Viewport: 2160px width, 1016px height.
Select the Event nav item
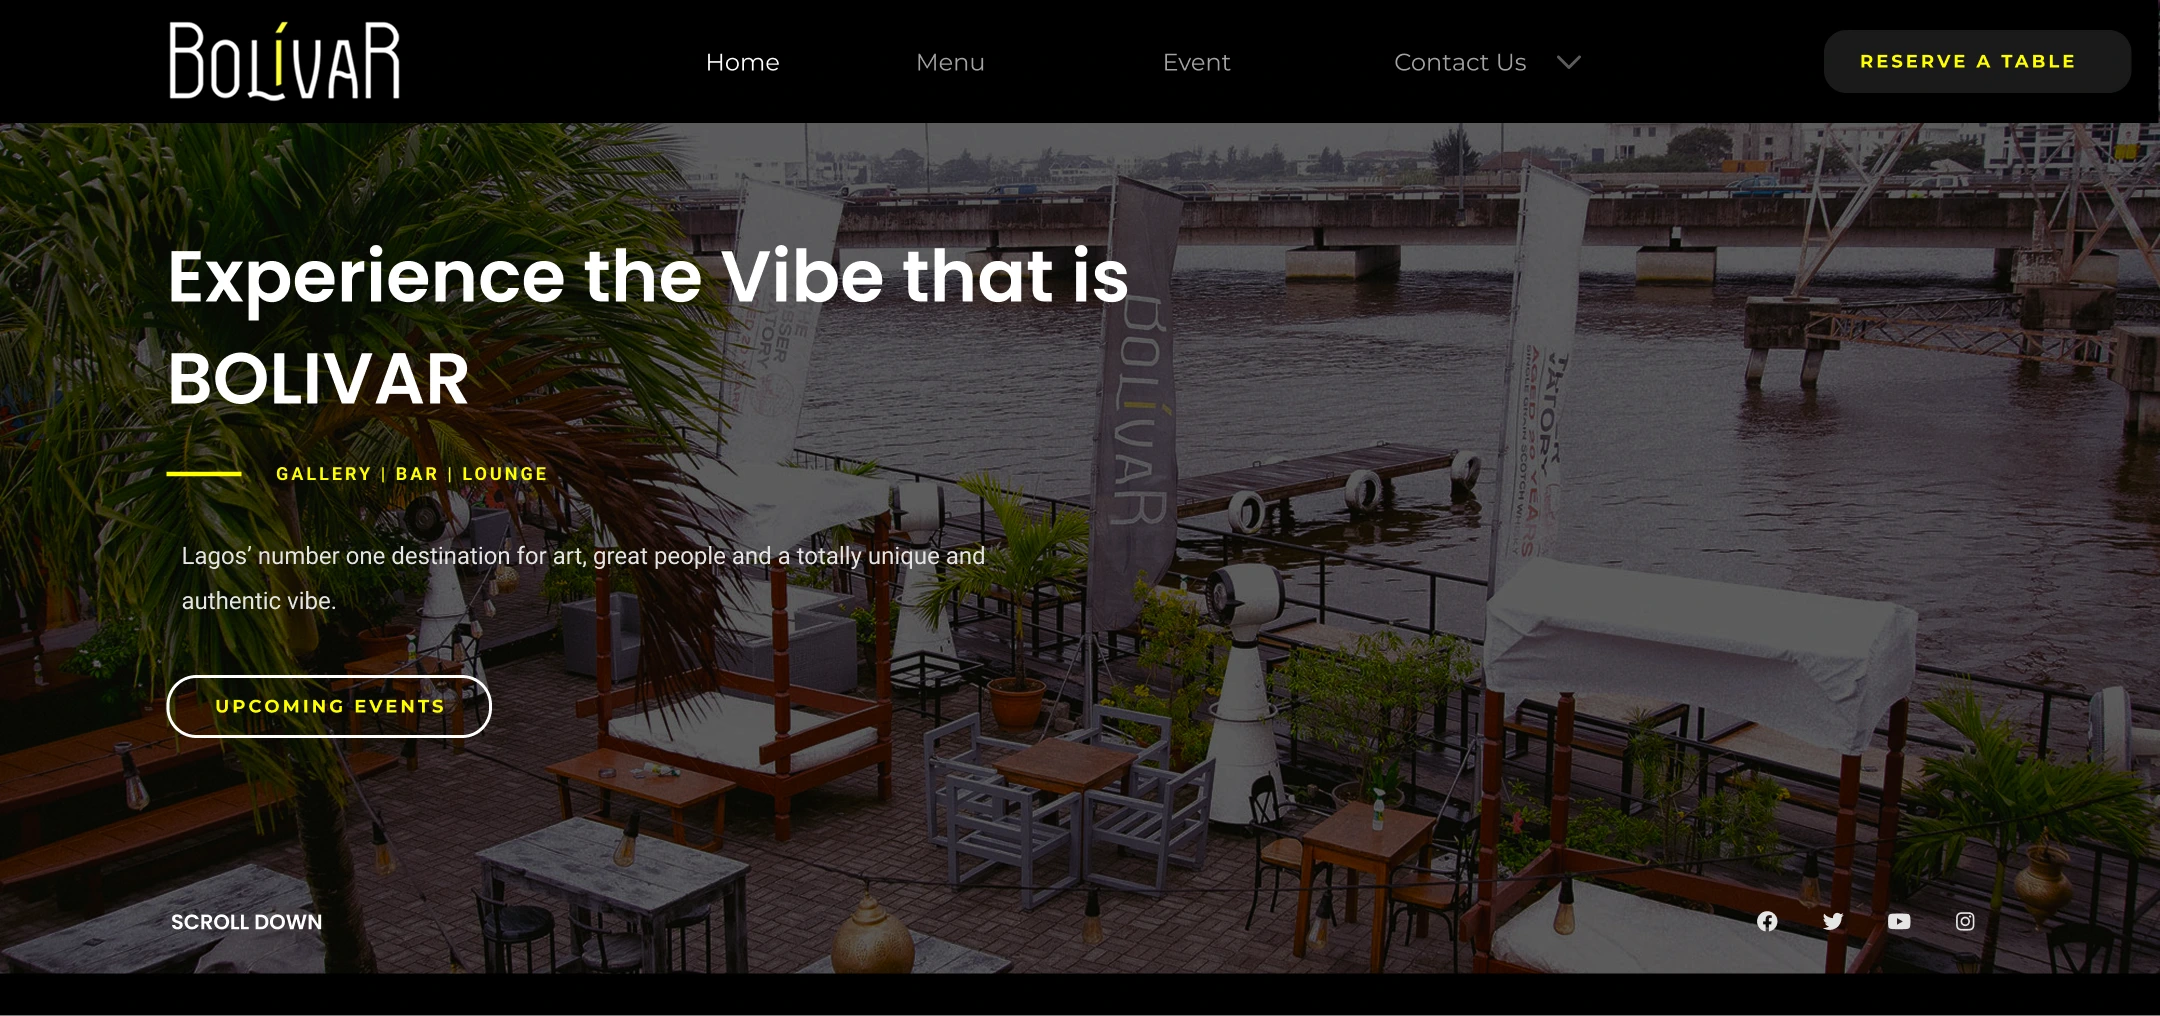1196,62
